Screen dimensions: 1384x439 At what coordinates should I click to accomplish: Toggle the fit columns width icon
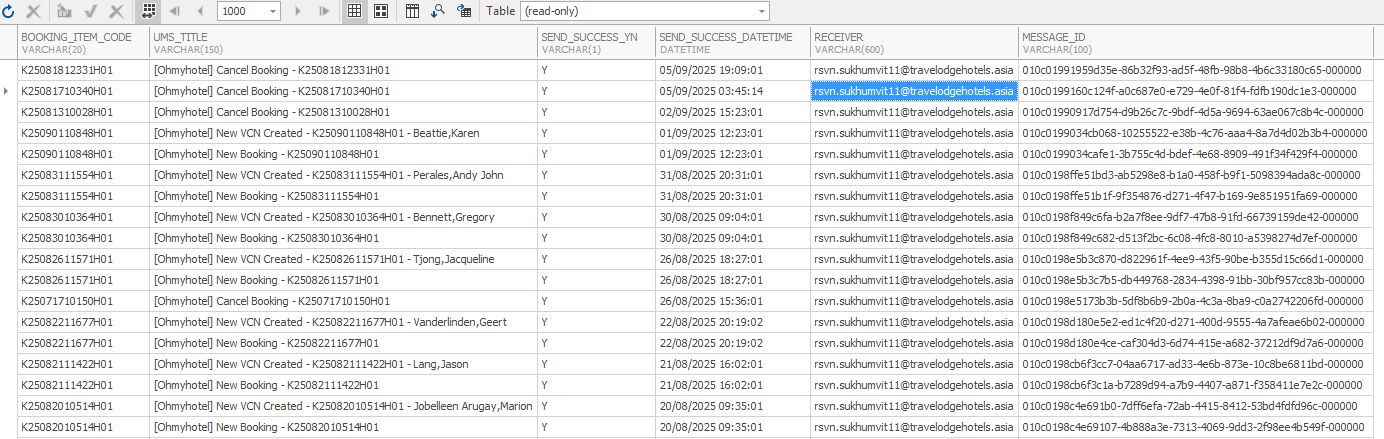coord(149,11)
